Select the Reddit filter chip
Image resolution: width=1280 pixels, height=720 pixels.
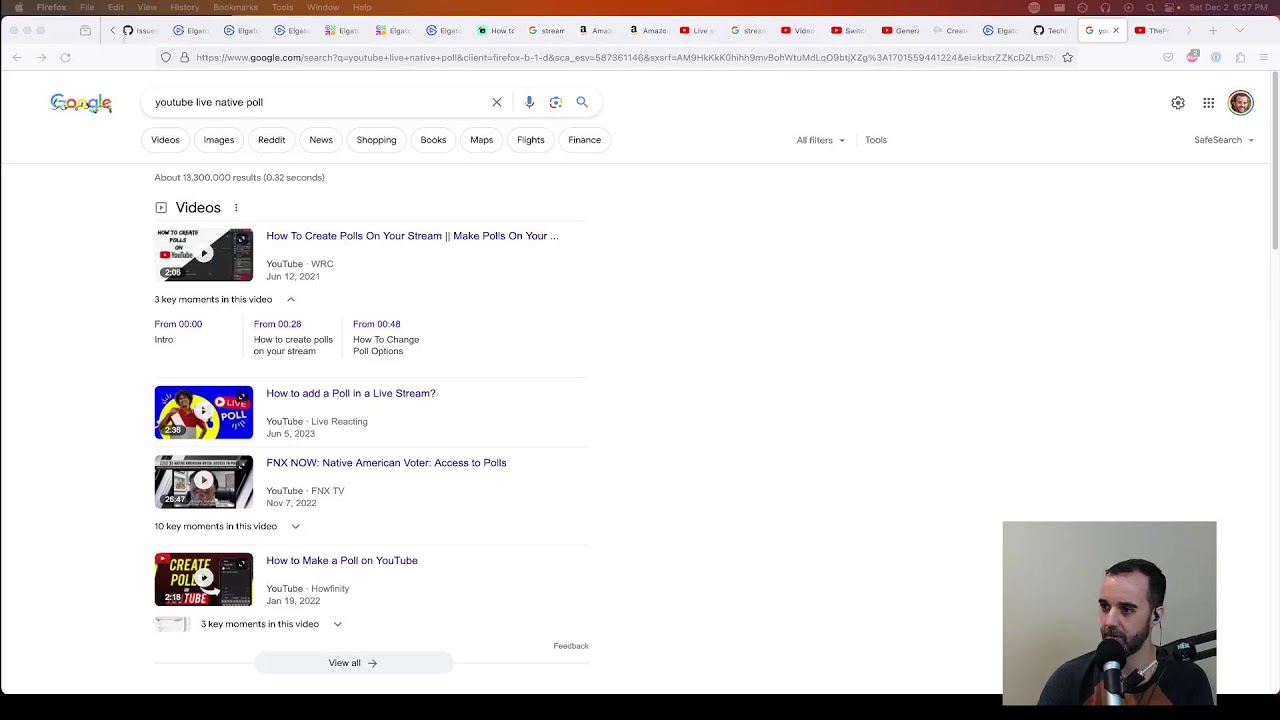click(272, 140)
